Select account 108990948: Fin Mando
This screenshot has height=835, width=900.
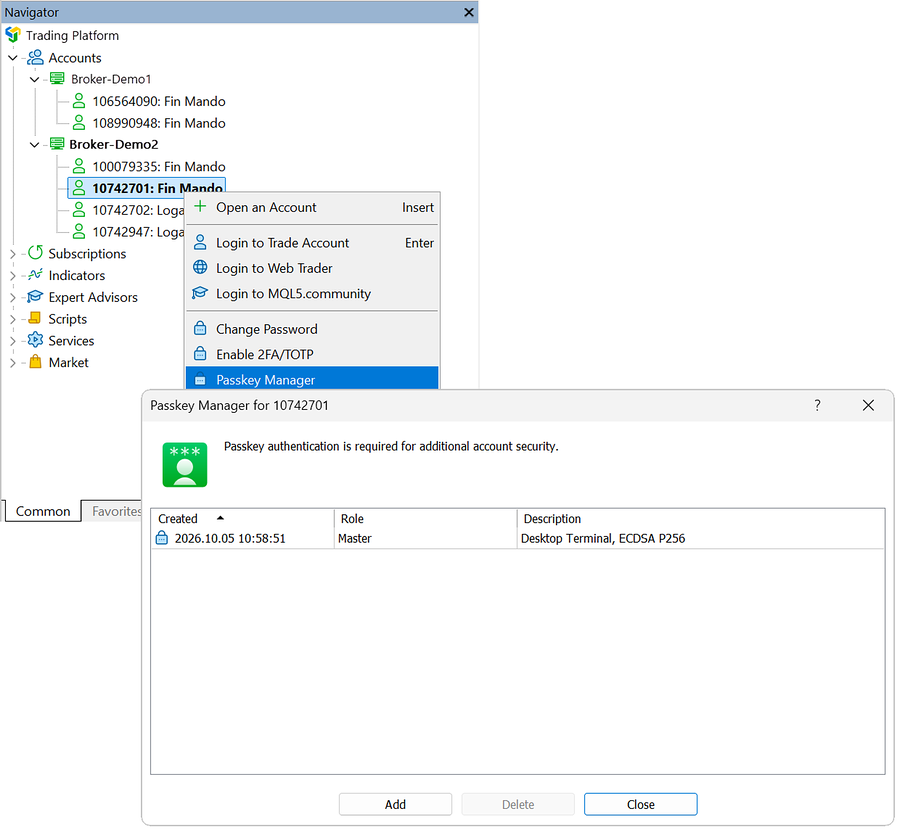pyautogui.click(x=159, y=123)
